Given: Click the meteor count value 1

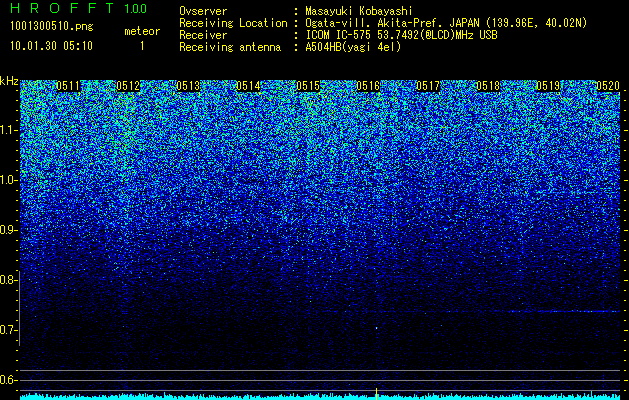Looking at the screenshot, I should 142,46.
